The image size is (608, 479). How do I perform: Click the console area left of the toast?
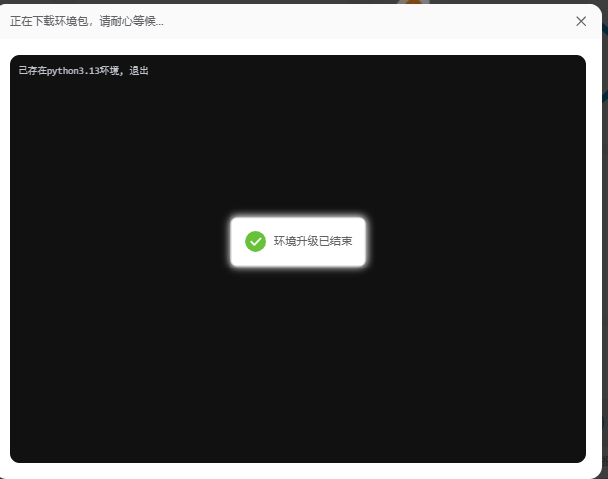(120, 242)
